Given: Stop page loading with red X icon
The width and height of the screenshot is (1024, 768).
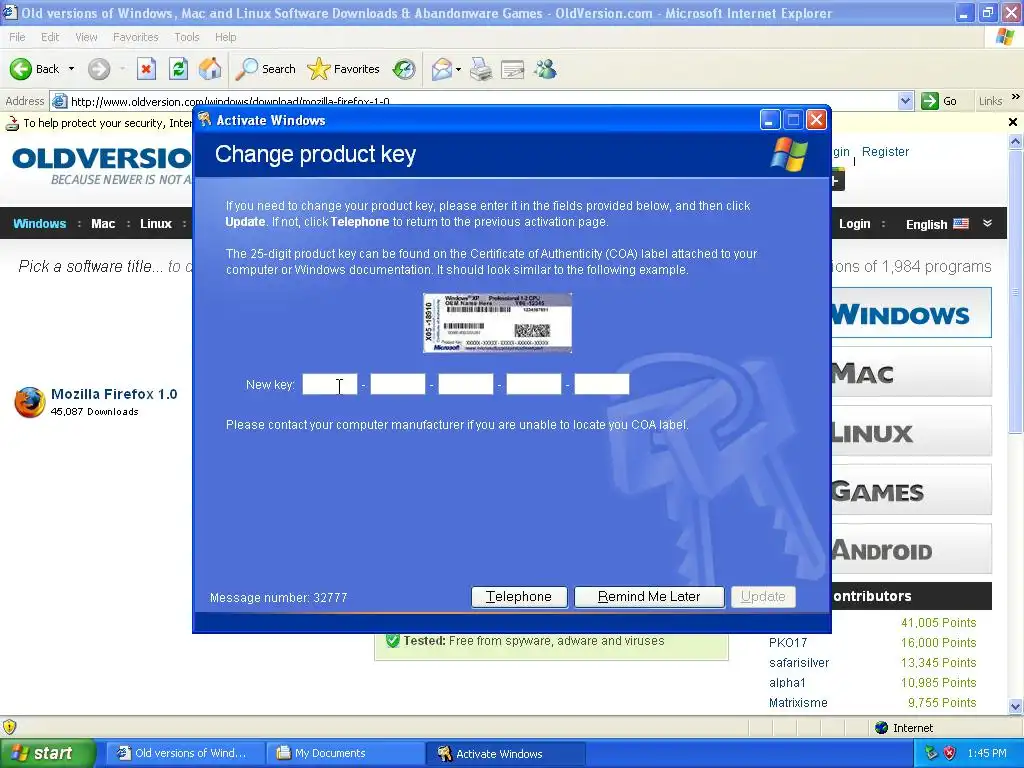Looking at the screenshot, I should pos(146,69).
